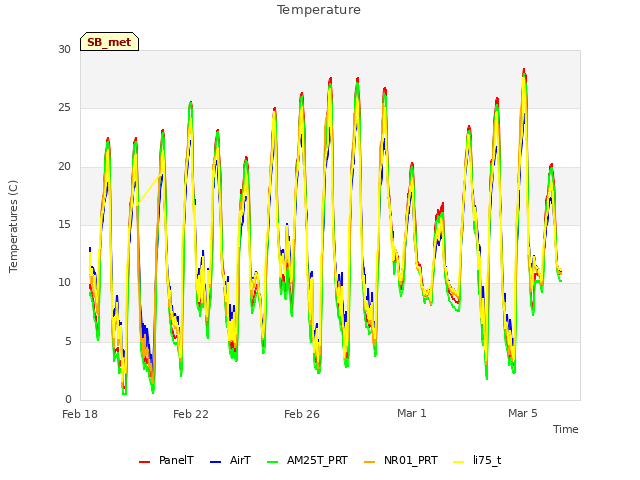Click the 10 y-axis tick label

pyautogui.click(x=64, y=283)
